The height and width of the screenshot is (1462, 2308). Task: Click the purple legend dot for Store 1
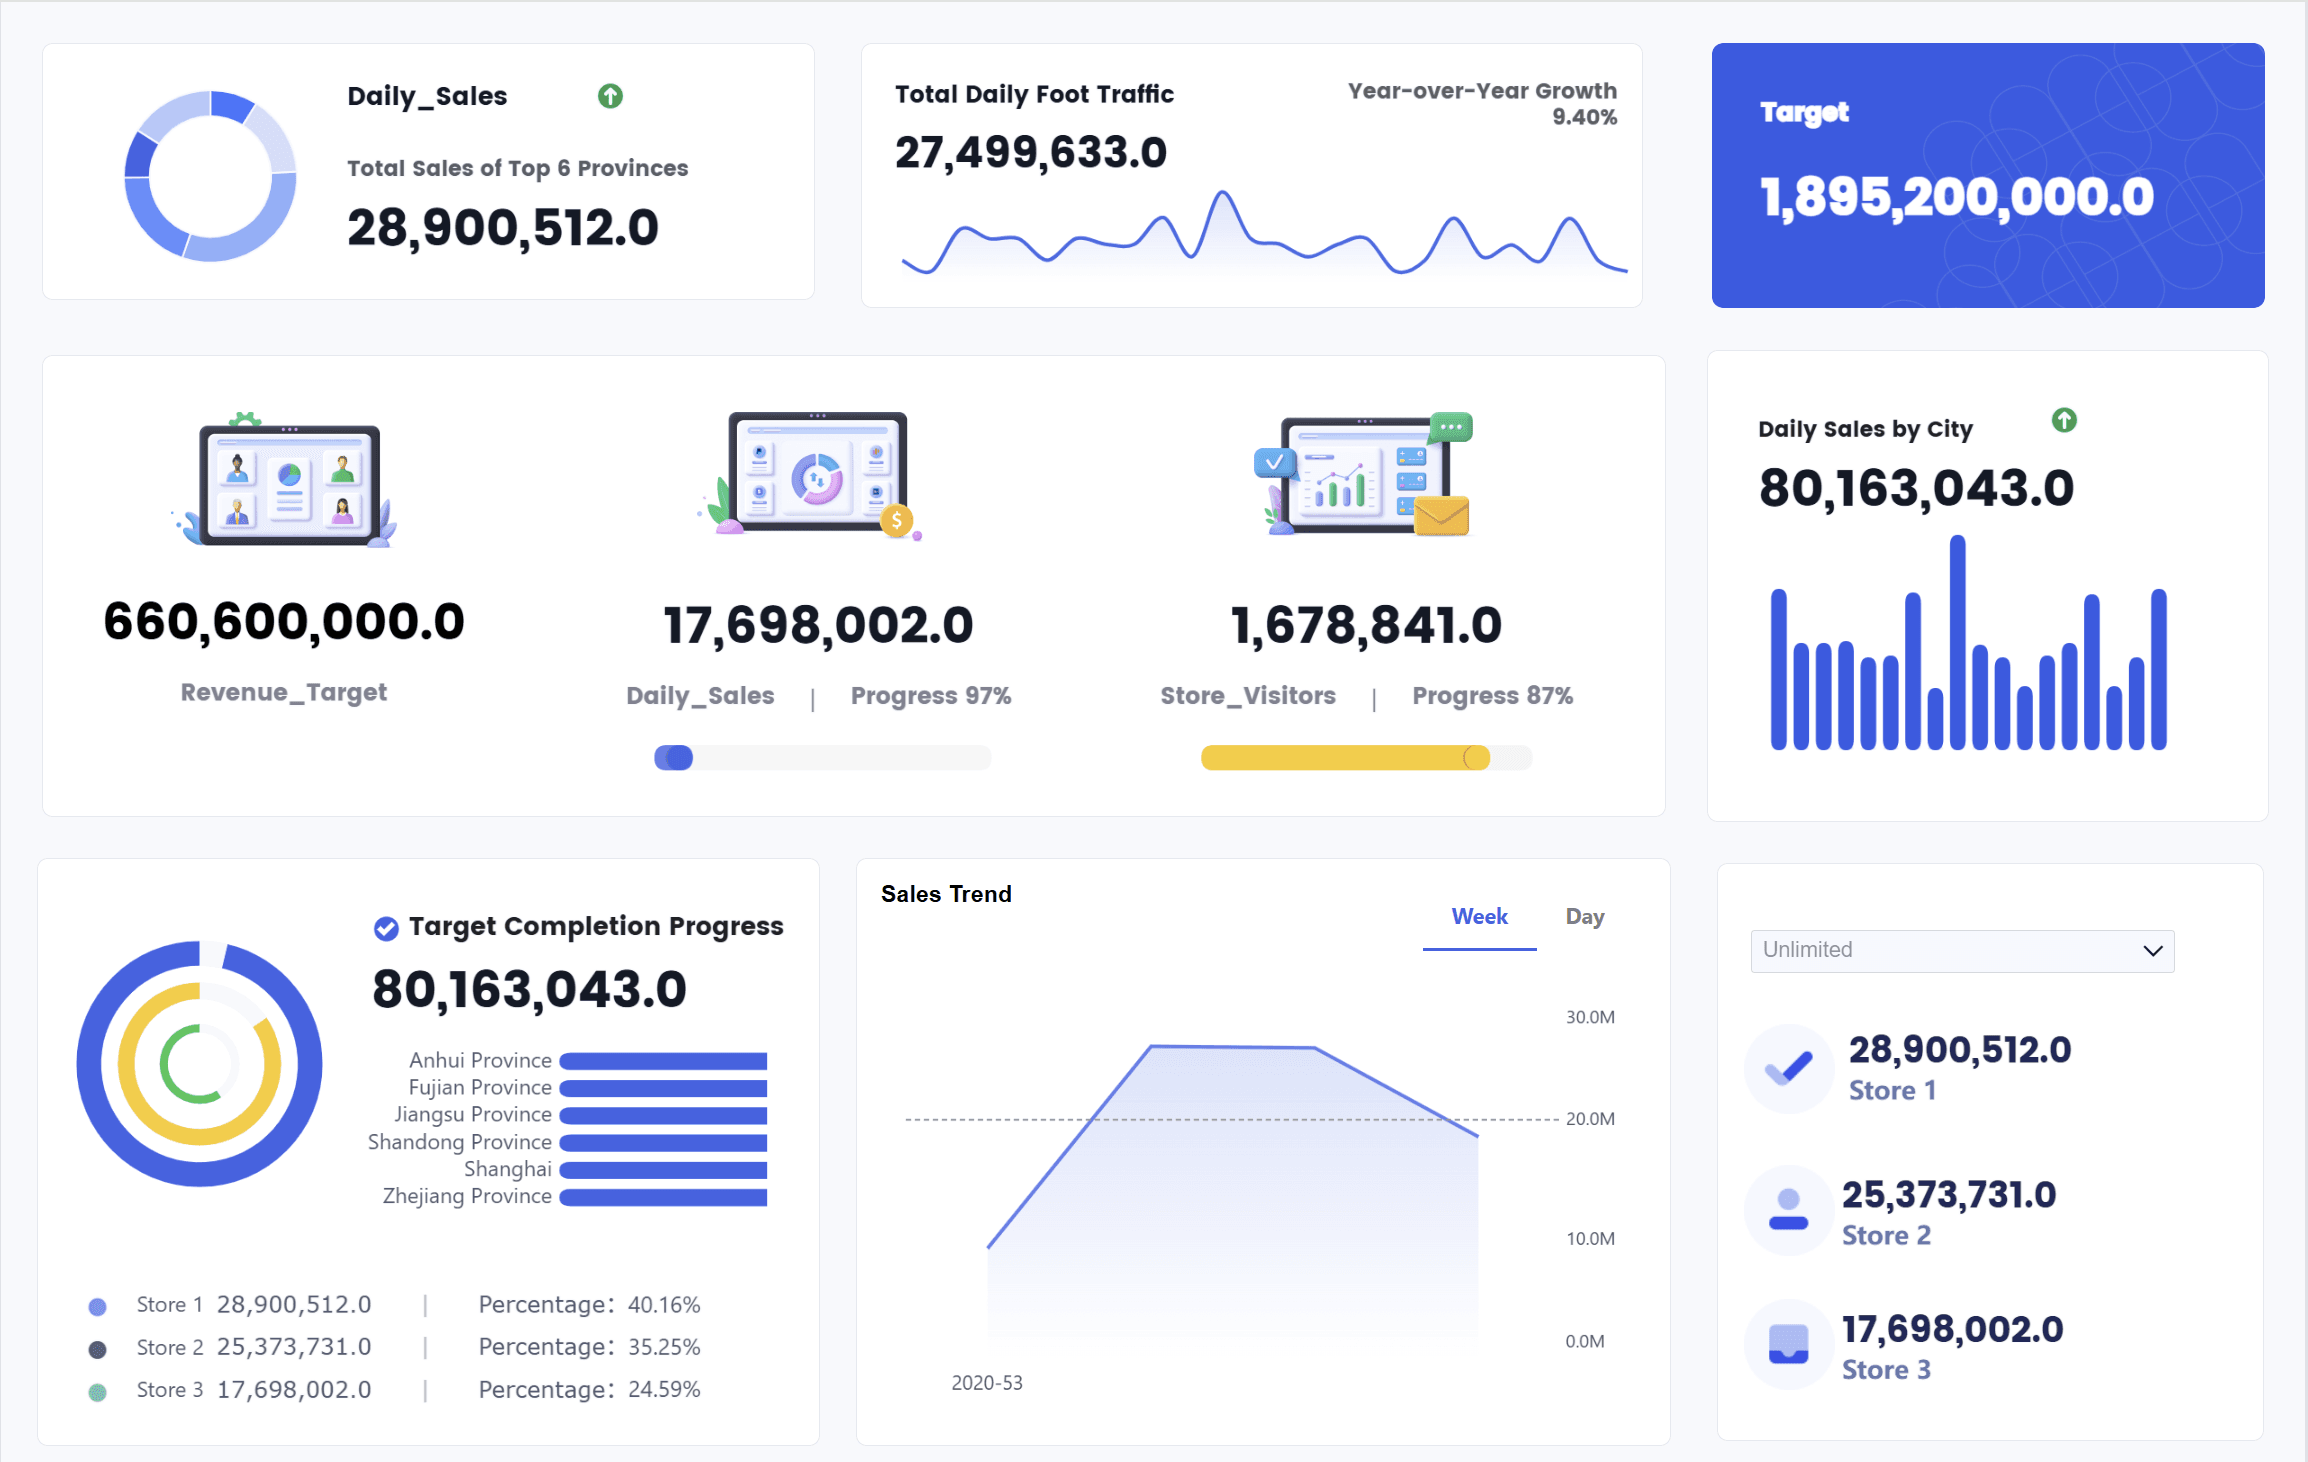97,1306
